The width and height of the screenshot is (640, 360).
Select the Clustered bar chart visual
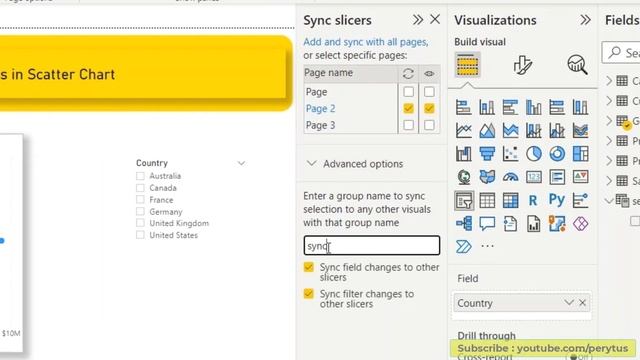510,107
